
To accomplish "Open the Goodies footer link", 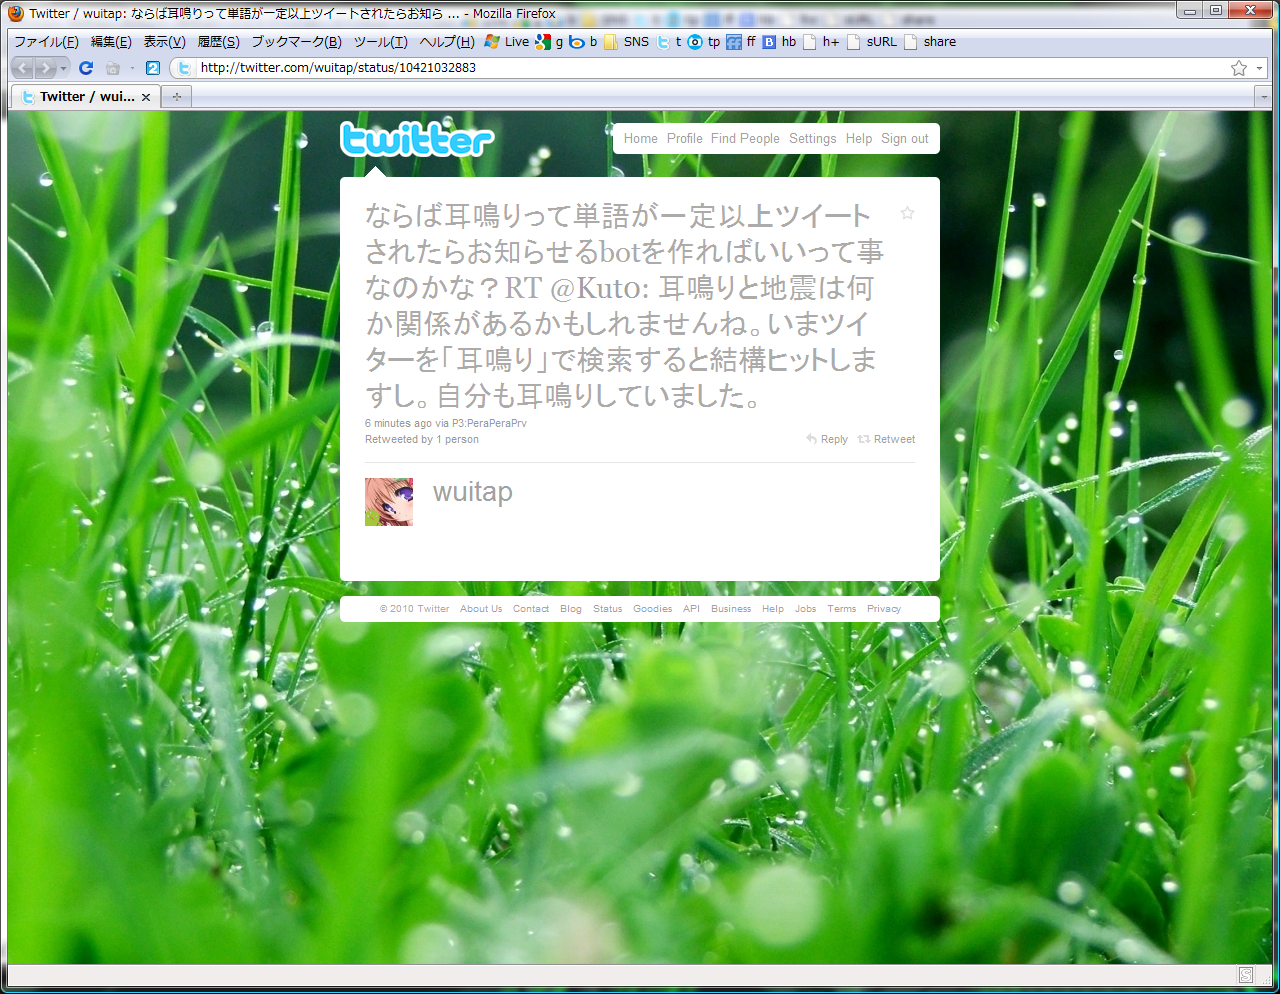I will click(x=652, y=609).
